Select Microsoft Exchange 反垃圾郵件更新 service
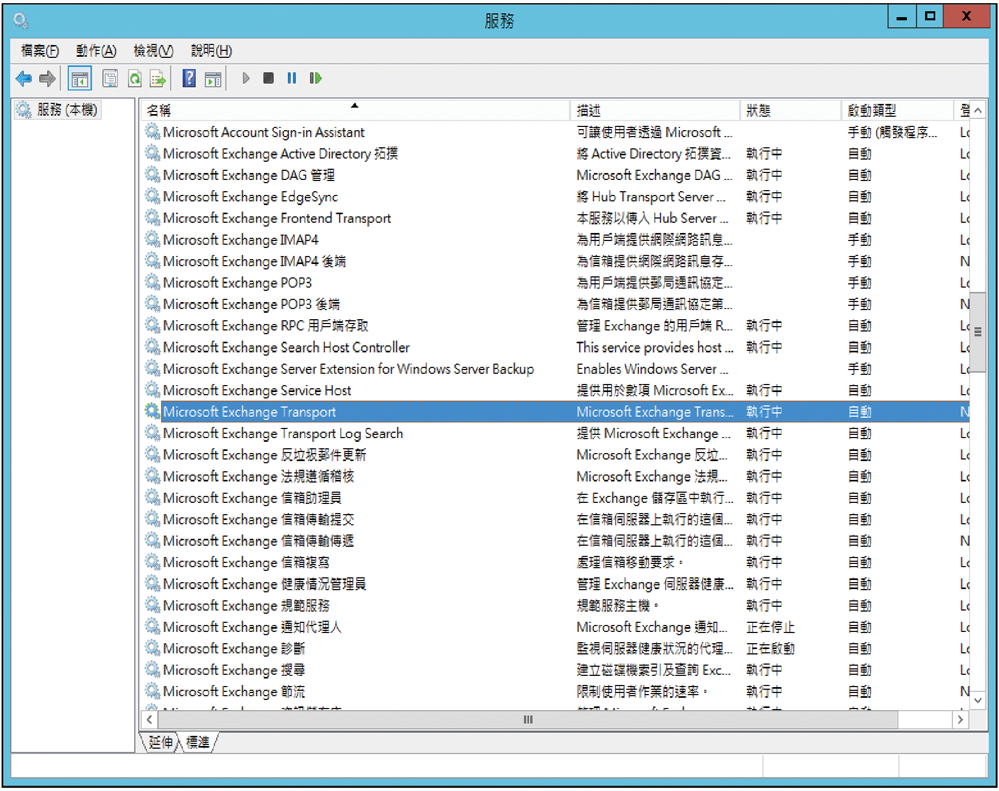Image resolution: width=999 pixels, height=791 pixels. 554,455
